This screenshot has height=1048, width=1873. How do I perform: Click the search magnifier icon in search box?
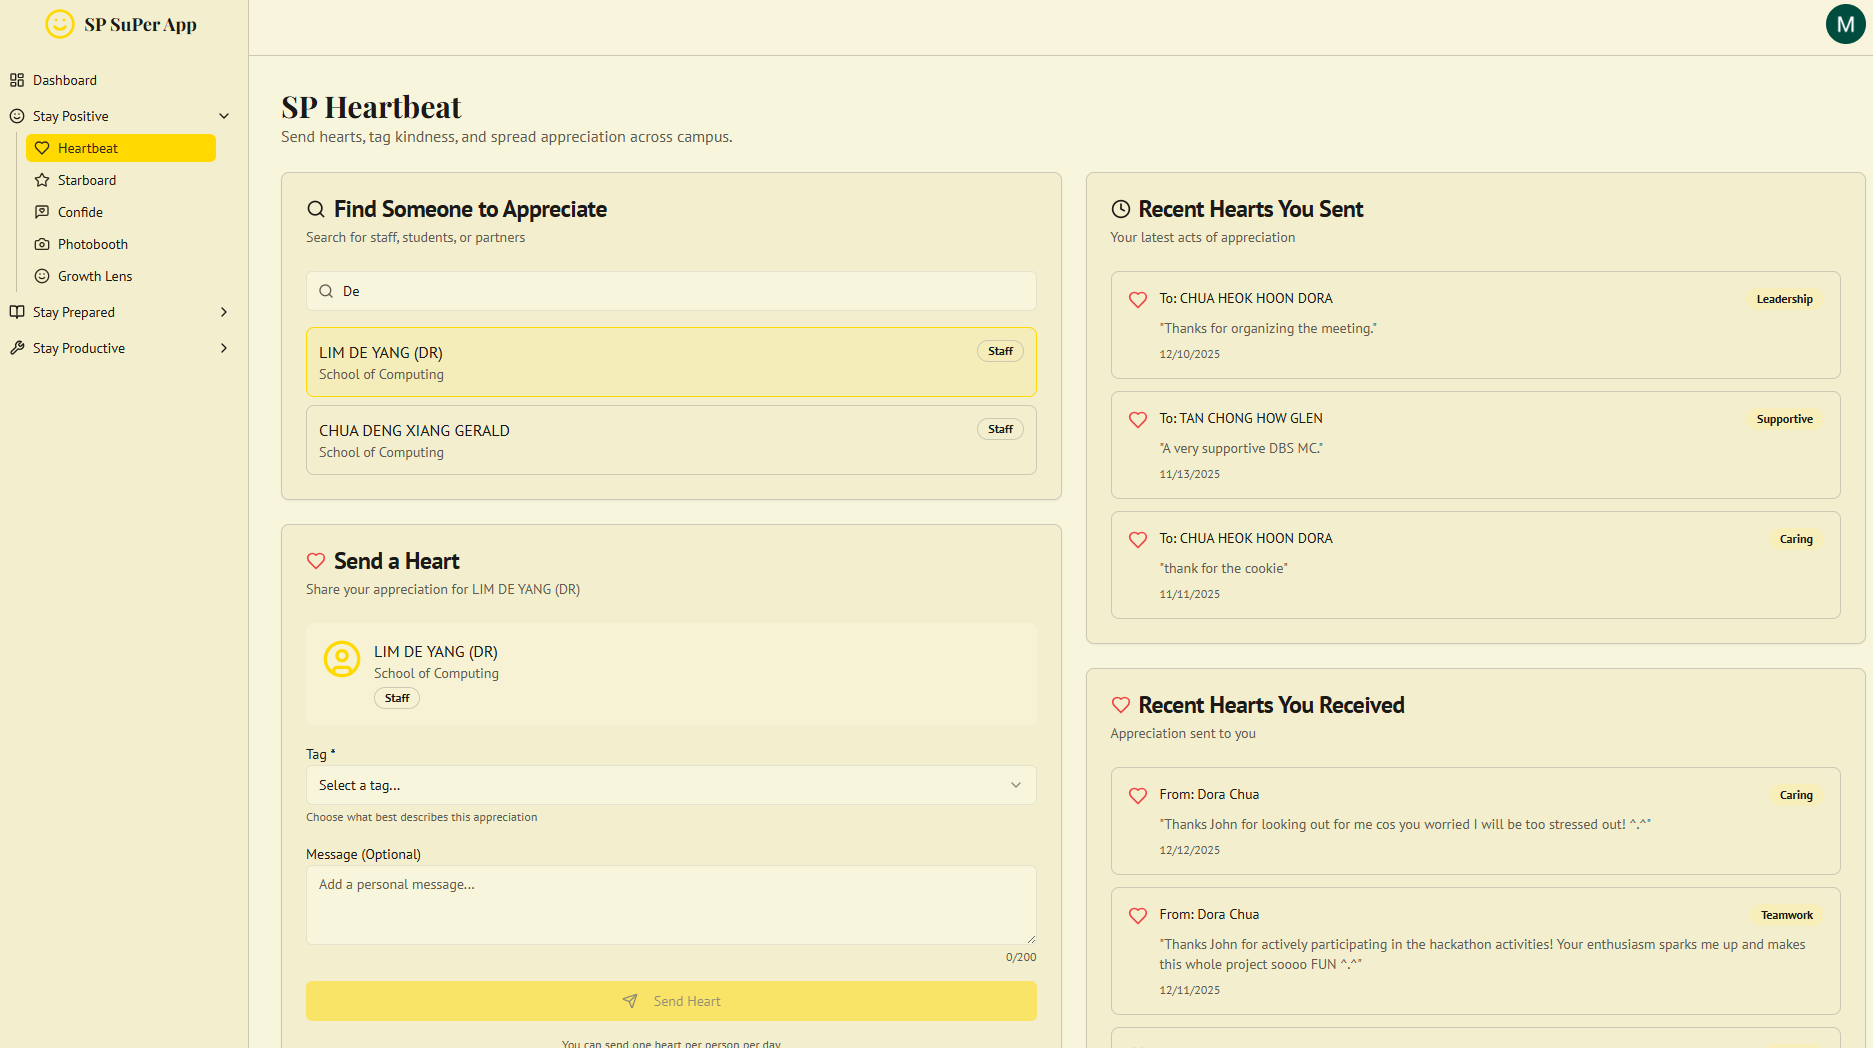pyautogui.click(x=326, y=291)
